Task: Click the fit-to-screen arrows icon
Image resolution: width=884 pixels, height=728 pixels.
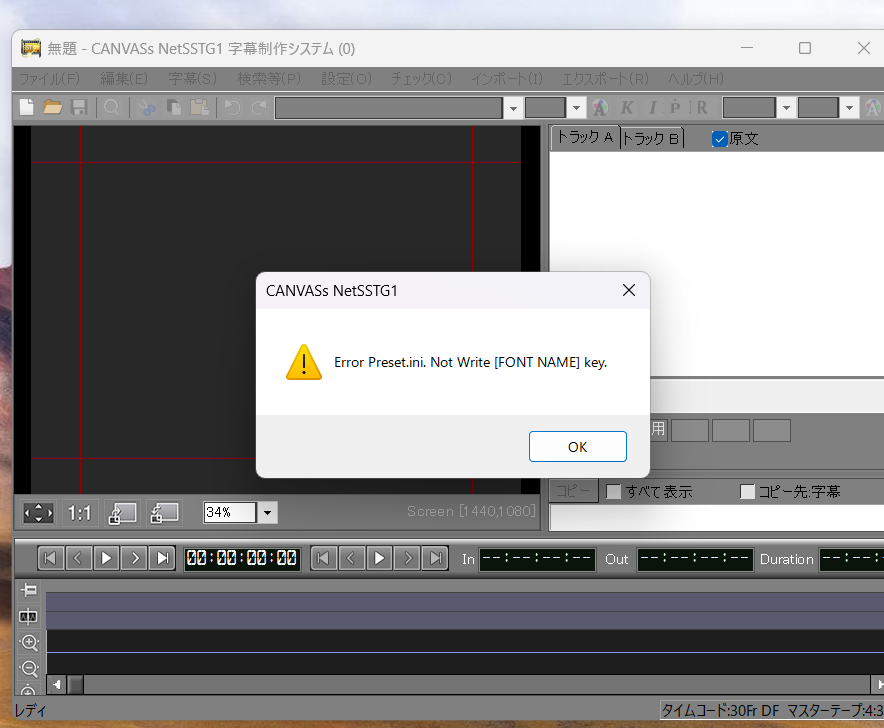Action: [x=38, y=513]
